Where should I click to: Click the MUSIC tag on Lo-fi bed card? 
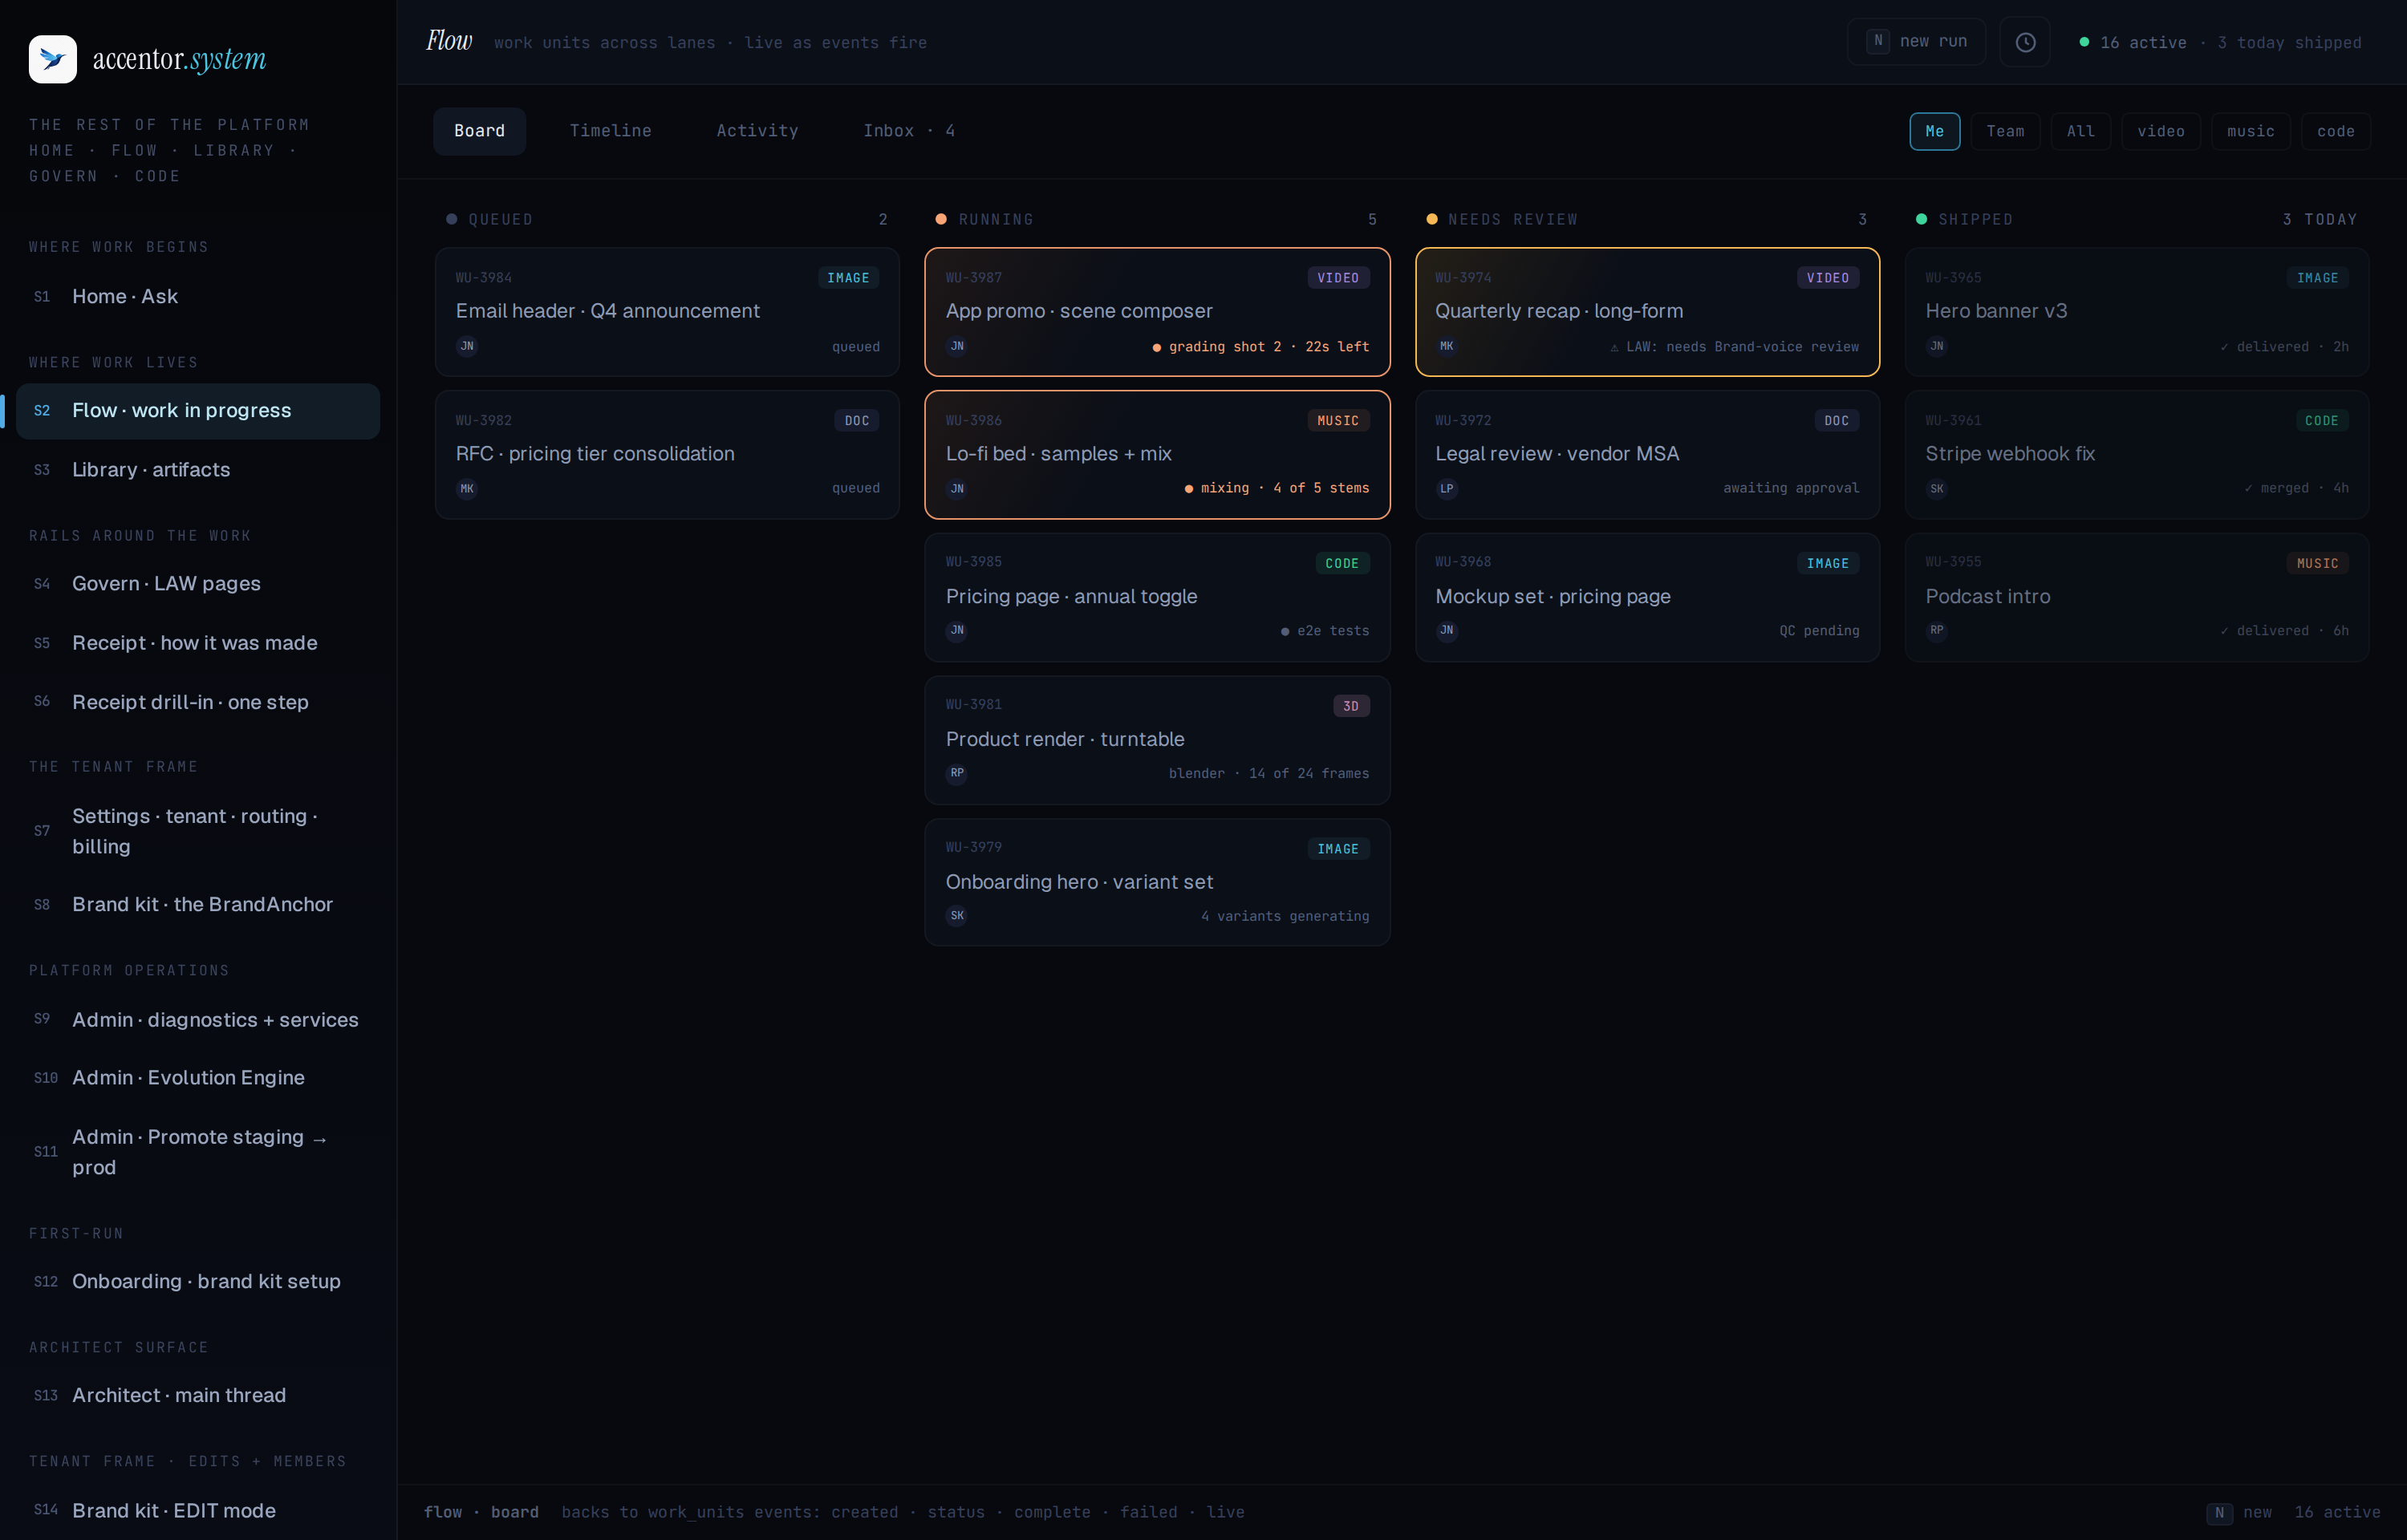[x=1338, y=421]
